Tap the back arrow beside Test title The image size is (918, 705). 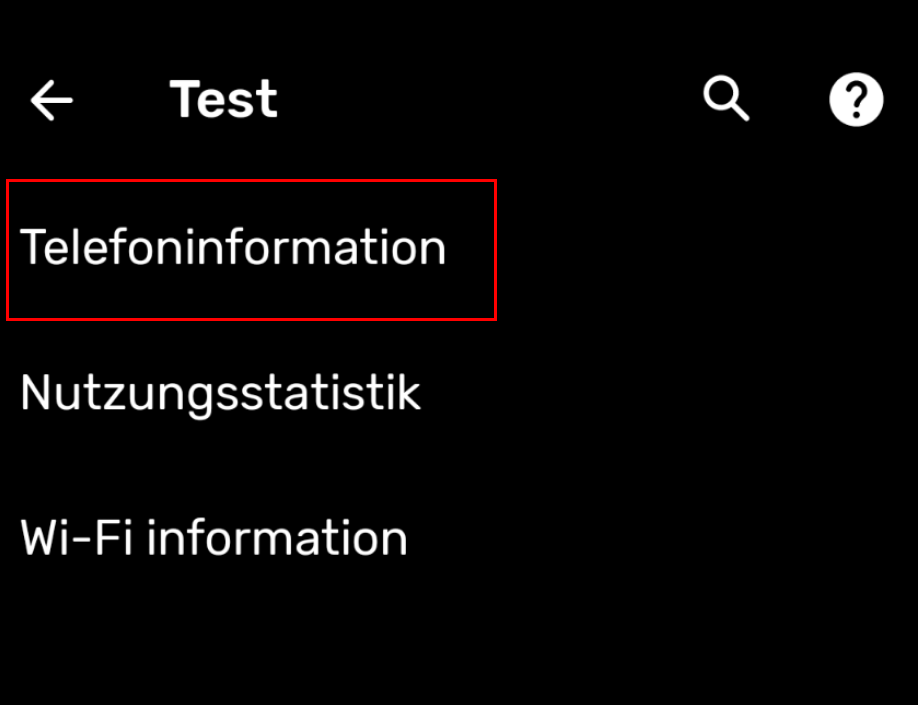pyautogui.click(x=52, y=100)
